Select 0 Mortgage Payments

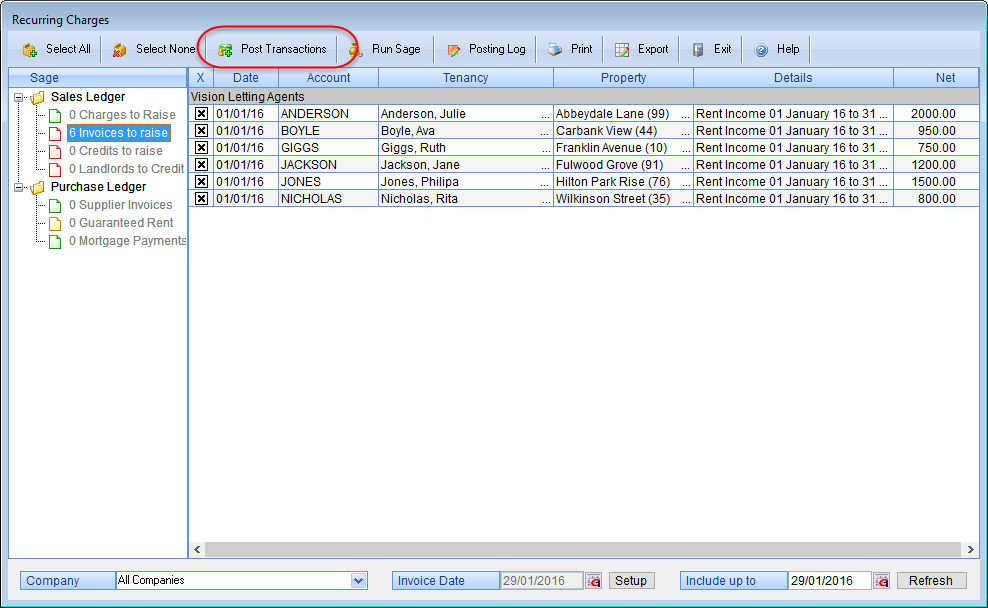coord(127,241)
